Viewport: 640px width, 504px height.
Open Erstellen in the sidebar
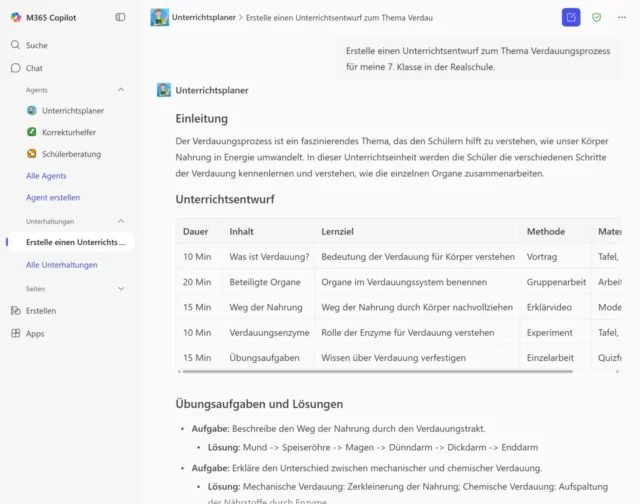coord(41,311)
